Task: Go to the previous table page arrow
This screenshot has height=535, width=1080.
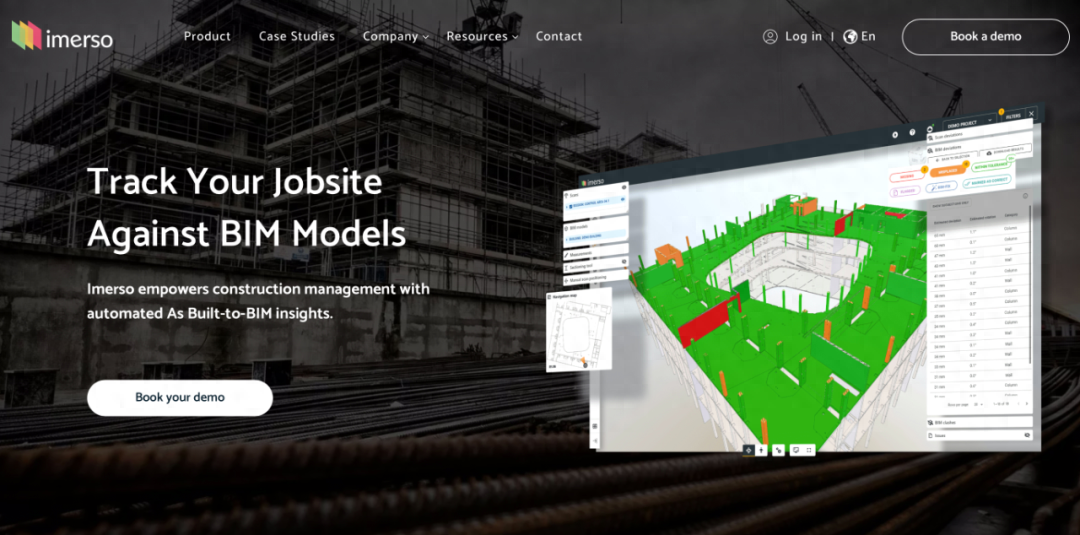Action: tap(1019, 403)
